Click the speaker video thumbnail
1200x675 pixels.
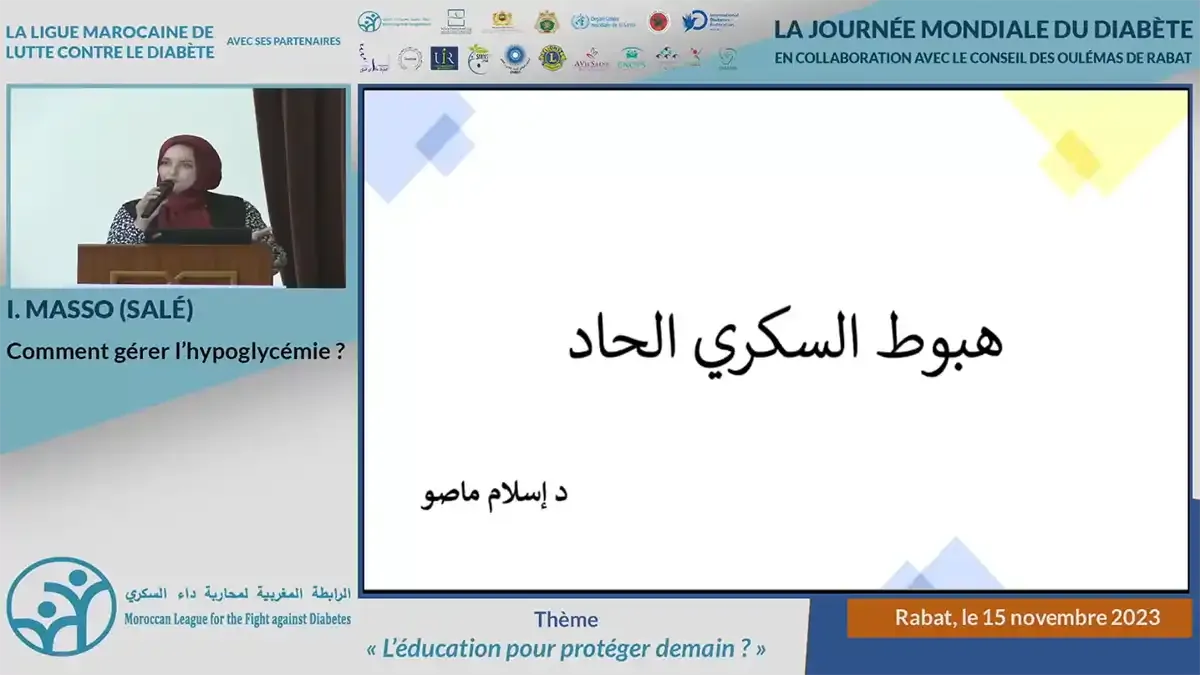[x=176, y=187]
